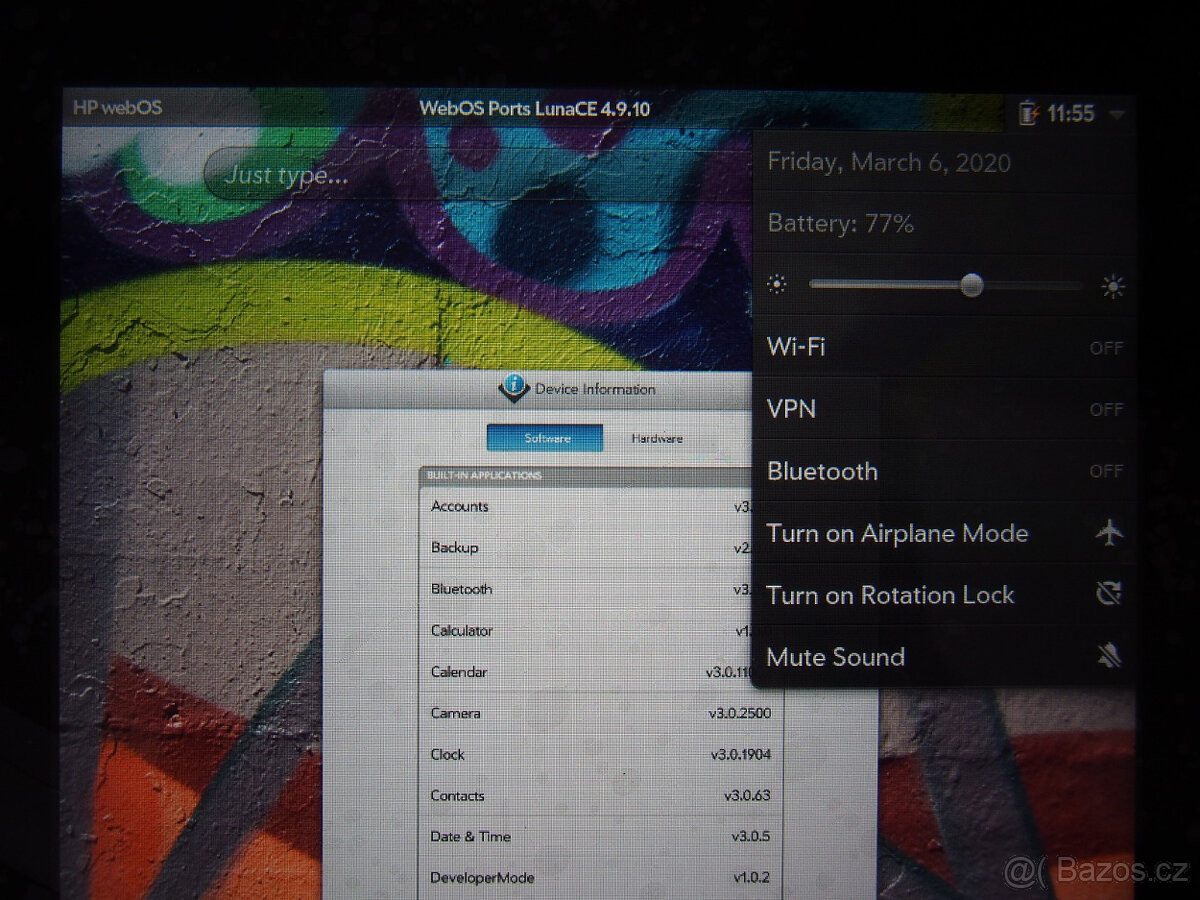Collapse the system menu dropdown arrow
Image resolution: width=1200 pixels, height=900 pixels.
pos(1117,114)
